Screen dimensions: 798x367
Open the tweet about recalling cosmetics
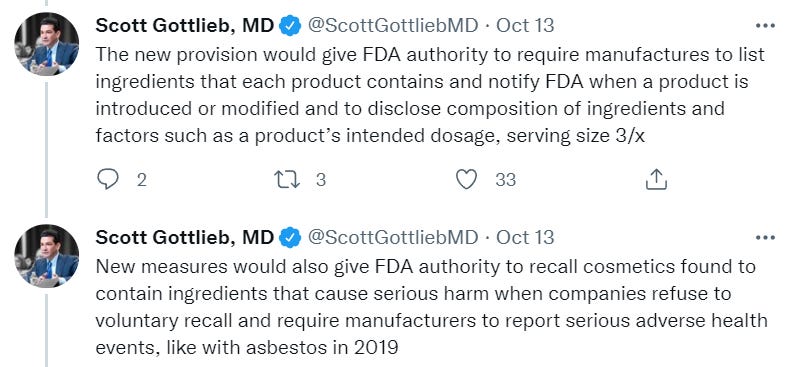(431, 307)
